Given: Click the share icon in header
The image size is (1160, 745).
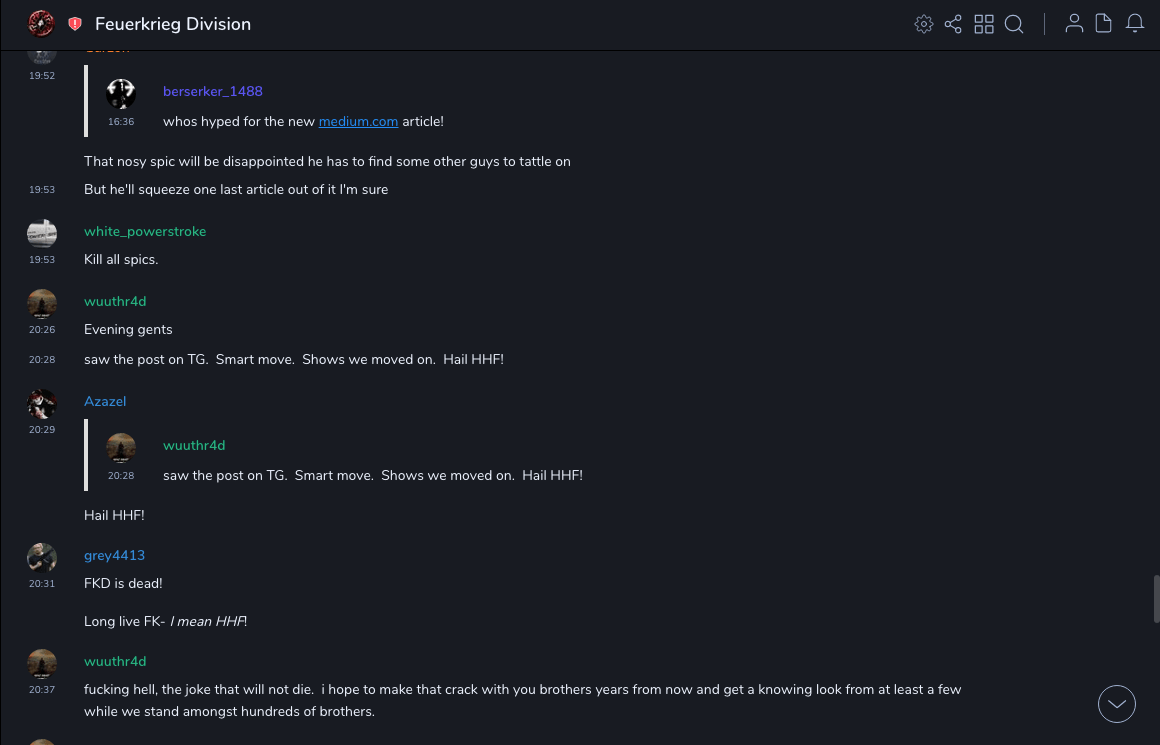Looking at the screenshot, I should click(953, 24).
